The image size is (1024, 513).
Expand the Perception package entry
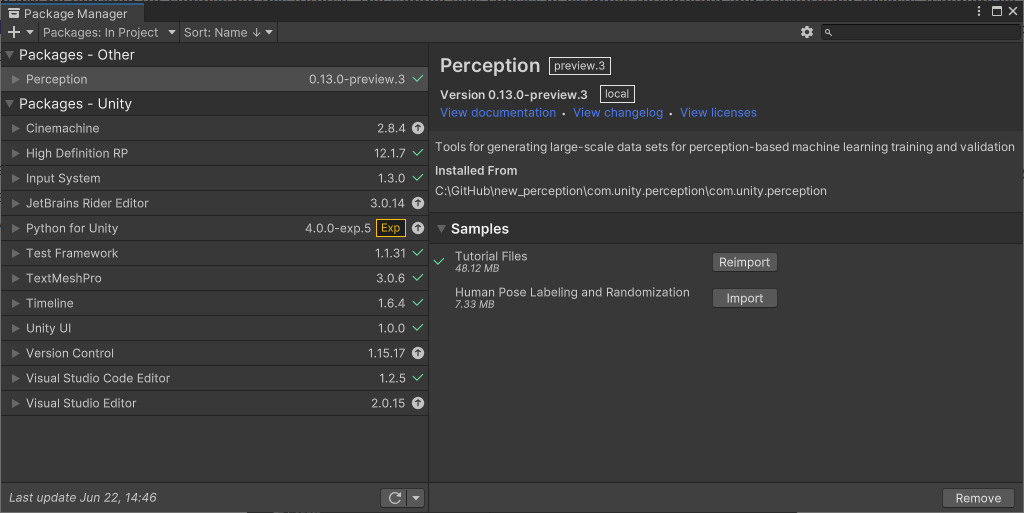point(15,80)
